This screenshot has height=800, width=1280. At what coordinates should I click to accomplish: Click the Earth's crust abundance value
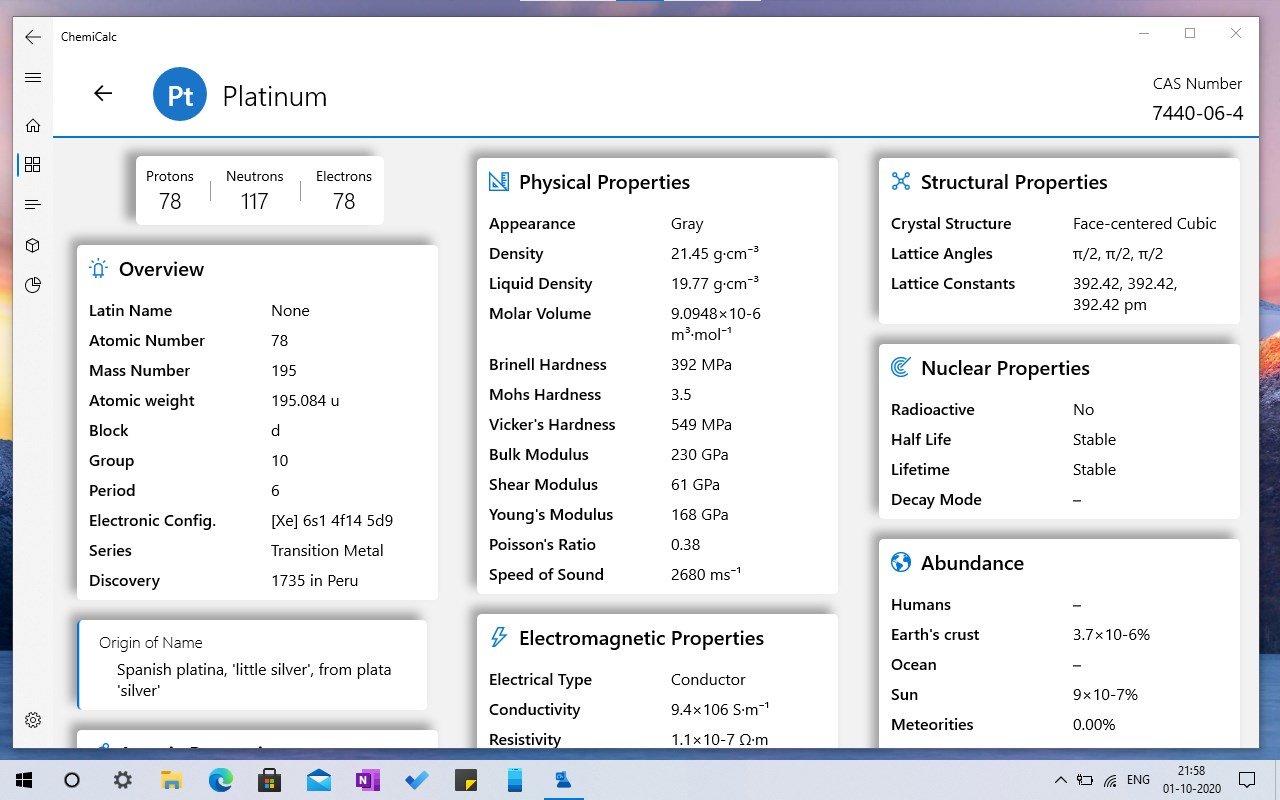tap(1112, 634)
